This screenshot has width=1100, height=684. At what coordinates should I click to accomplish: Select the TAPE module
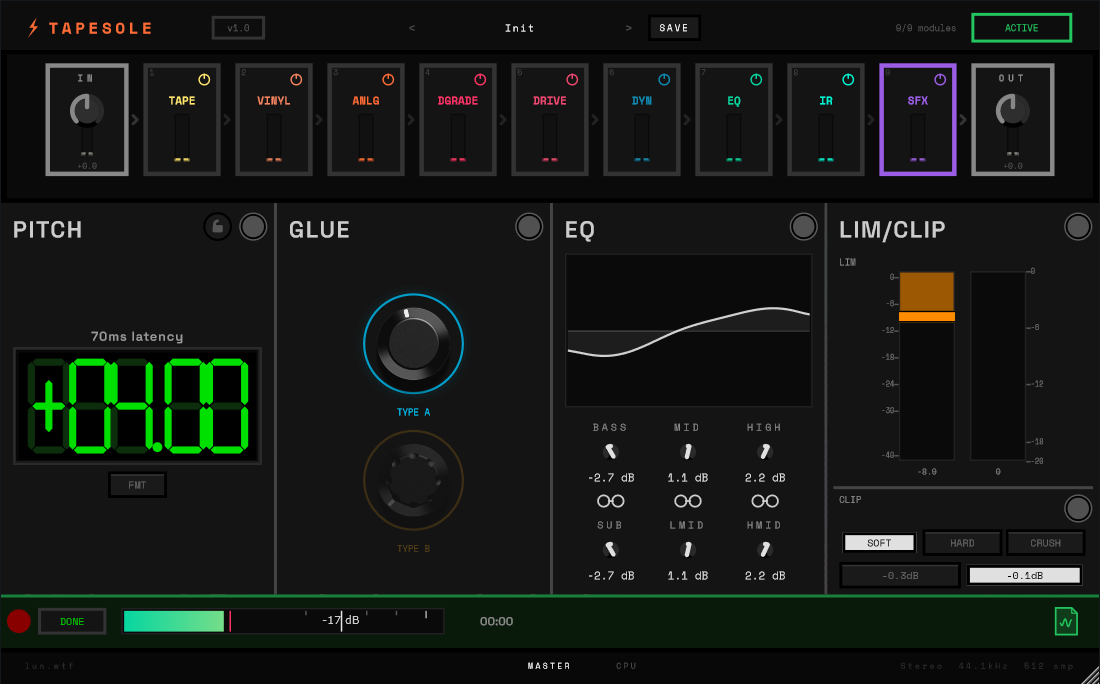pos(182,120)
